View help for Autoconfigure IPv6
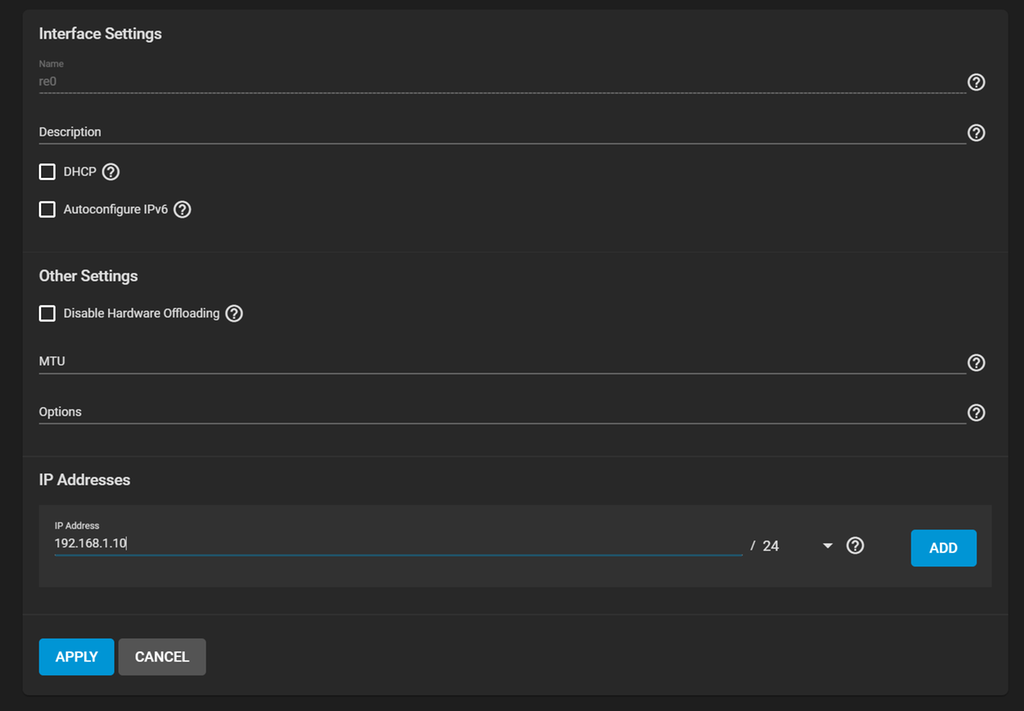 182,210
